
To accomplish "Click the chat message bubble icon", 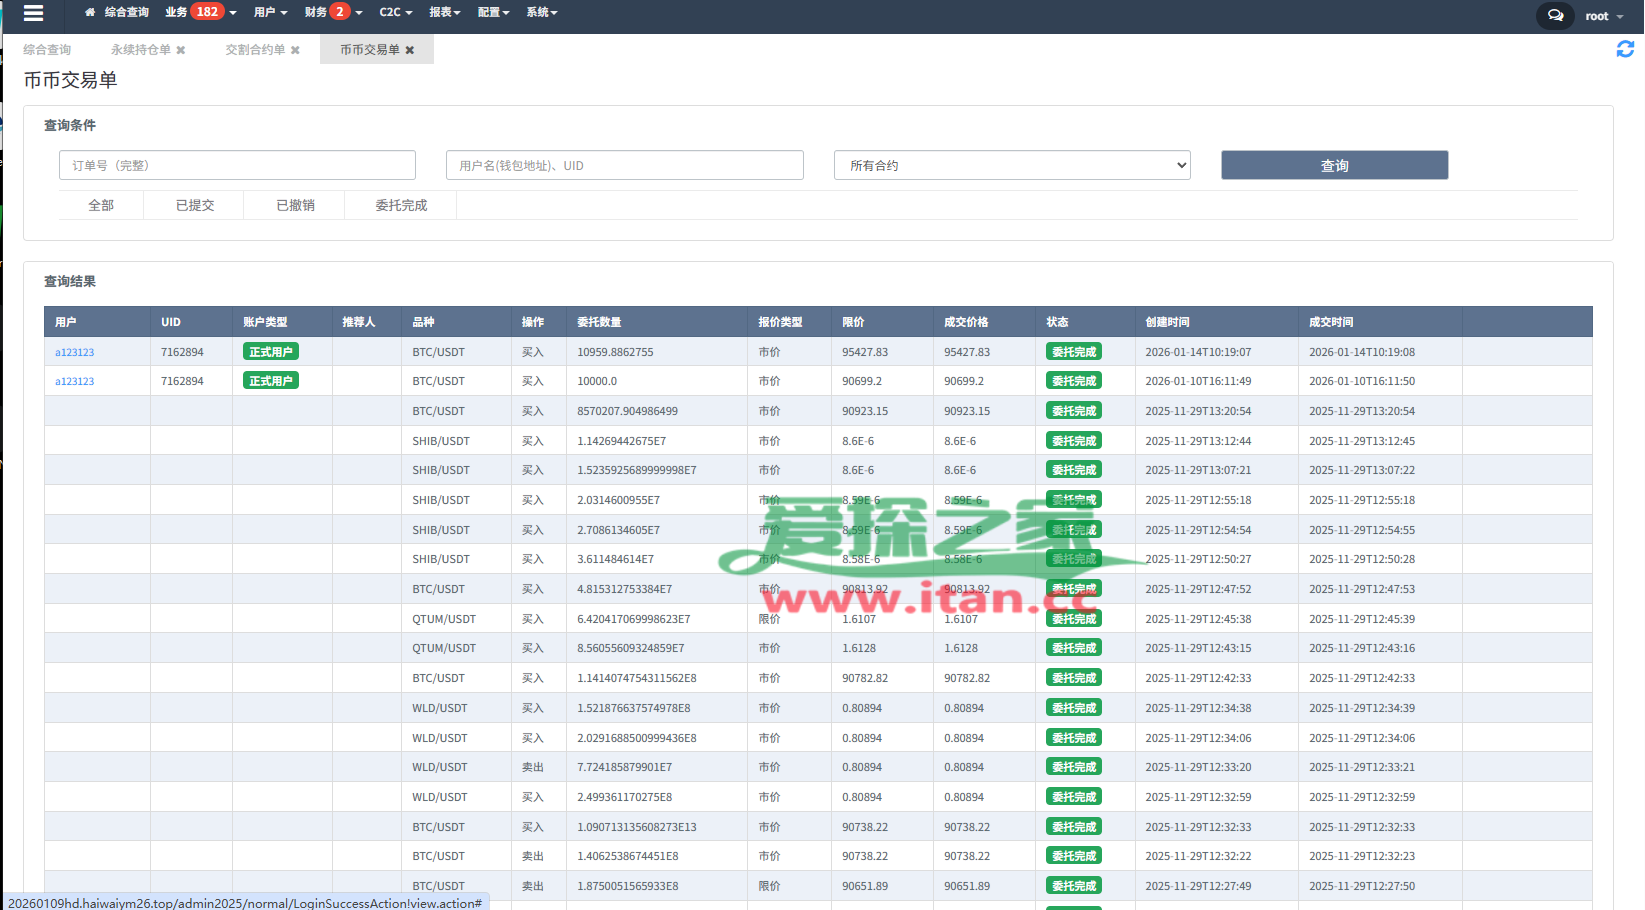I will (1555, 16).
